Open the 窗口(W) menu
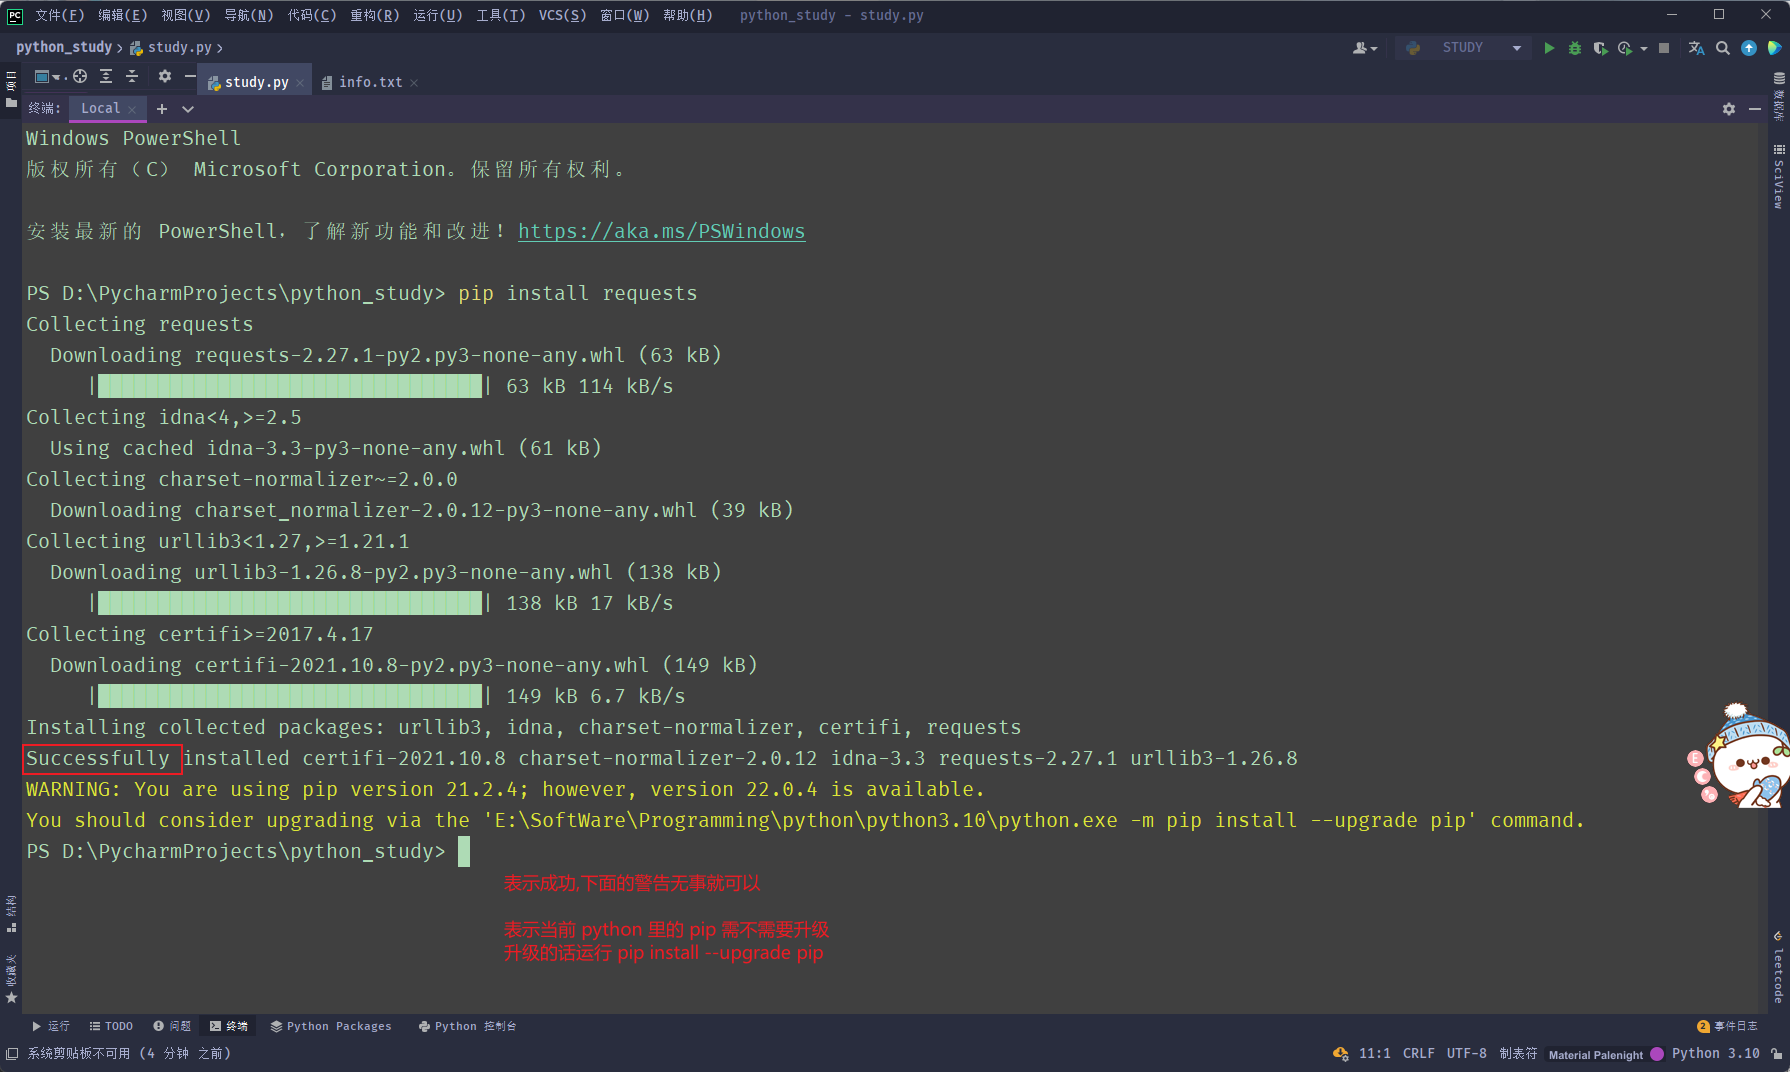 tap(624, 15)
